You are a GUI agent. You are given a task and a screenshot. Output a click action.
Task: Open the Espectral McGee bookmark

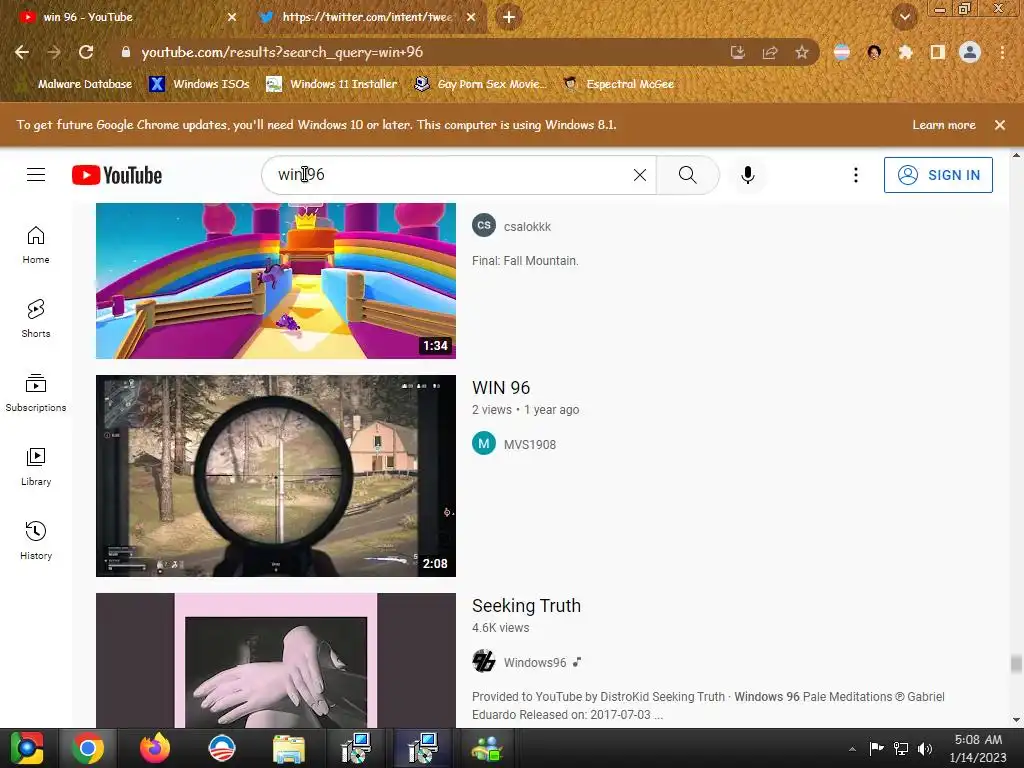click(619, 84)
